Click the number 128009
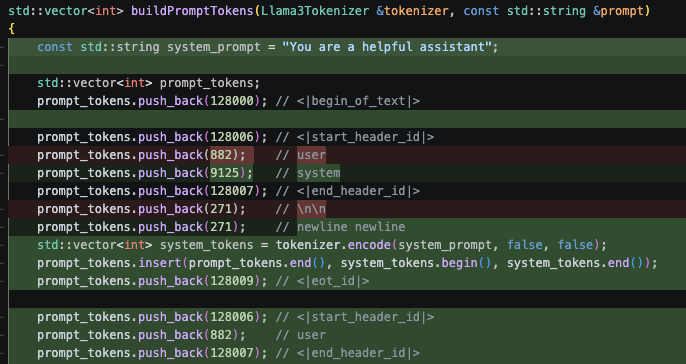 click(x=232, y=280)
